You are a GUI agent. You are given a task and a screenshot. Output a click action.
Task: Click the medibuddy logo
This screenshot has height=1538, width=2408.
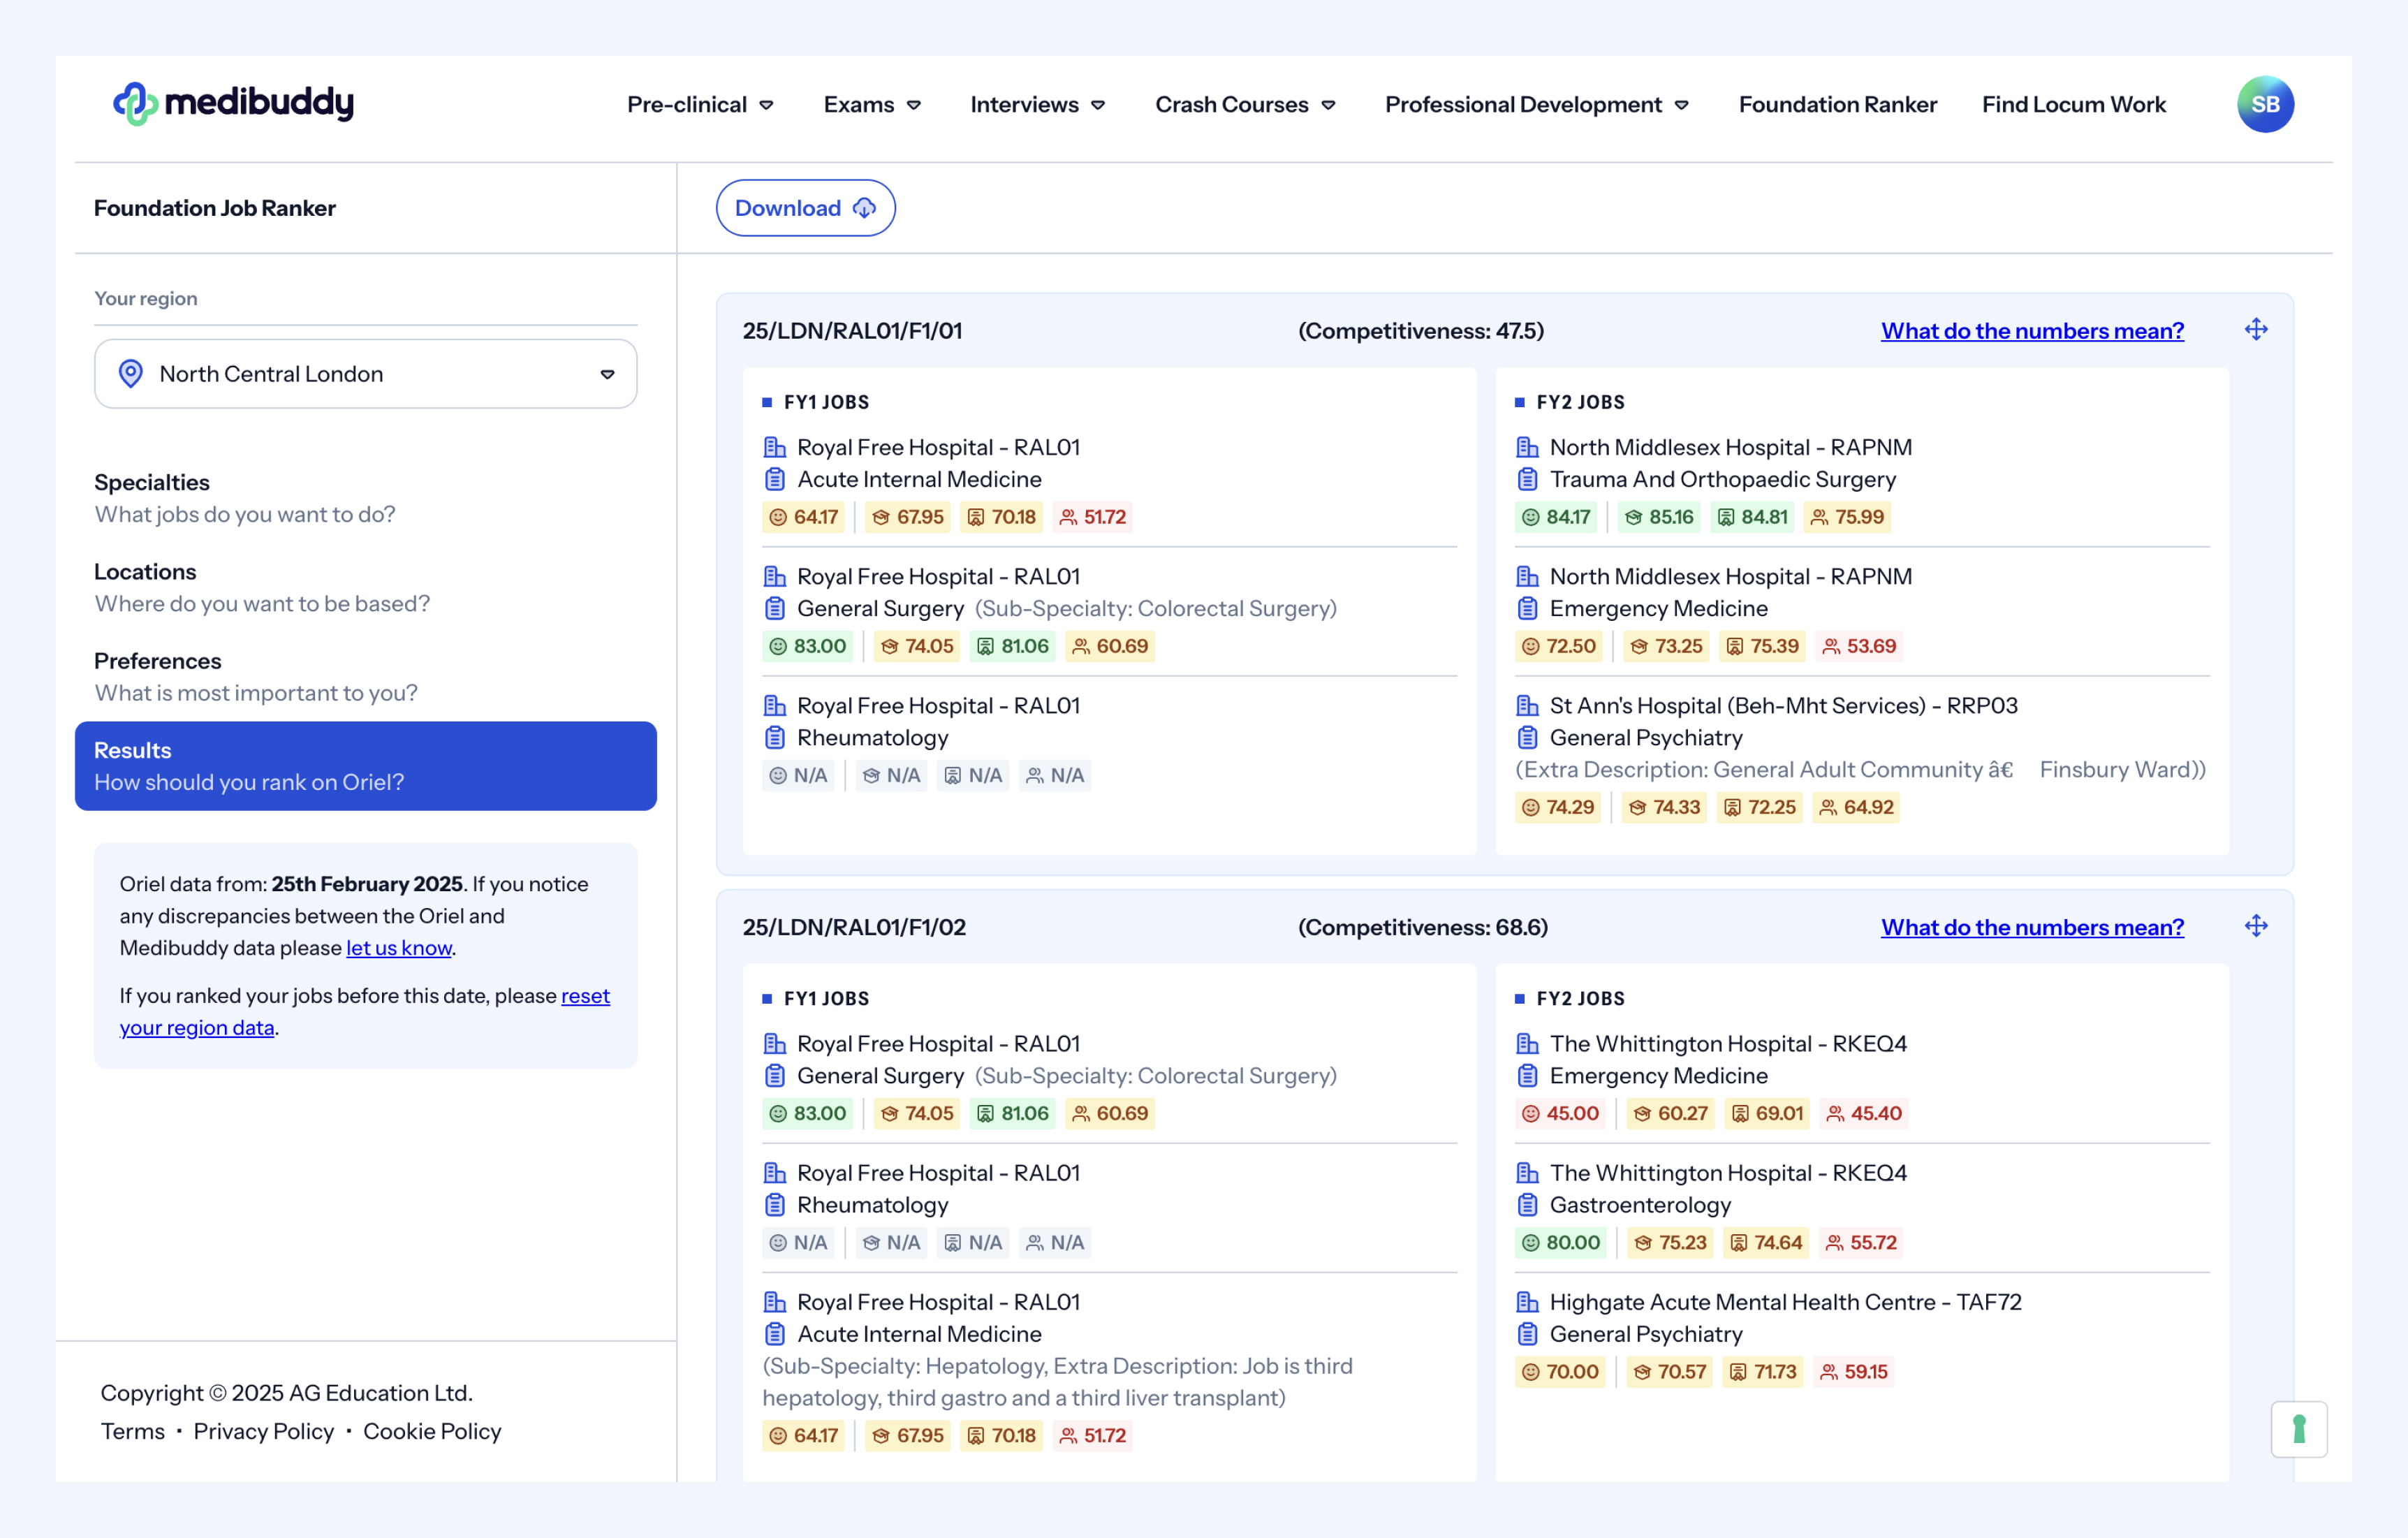pos(233,103)
